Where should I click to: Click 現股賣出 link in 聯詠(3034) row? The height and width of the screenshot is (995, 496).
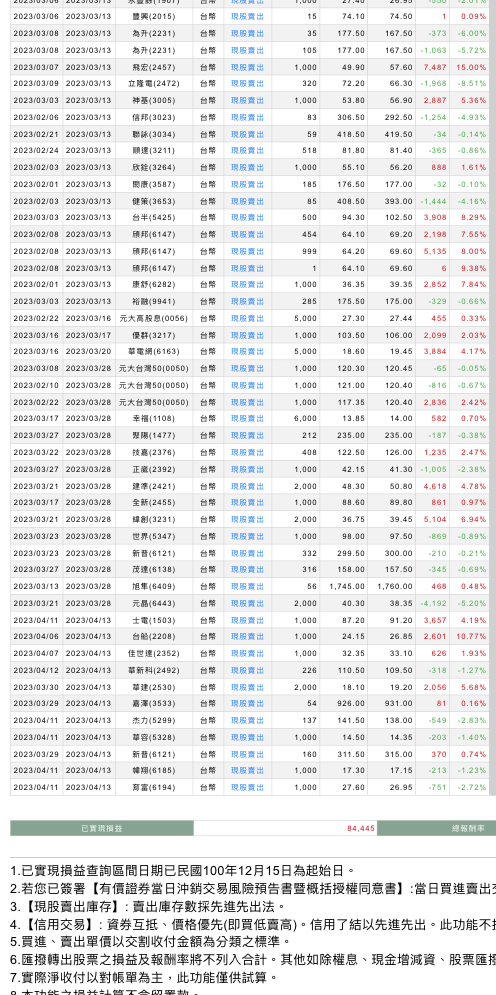point(247,134)
